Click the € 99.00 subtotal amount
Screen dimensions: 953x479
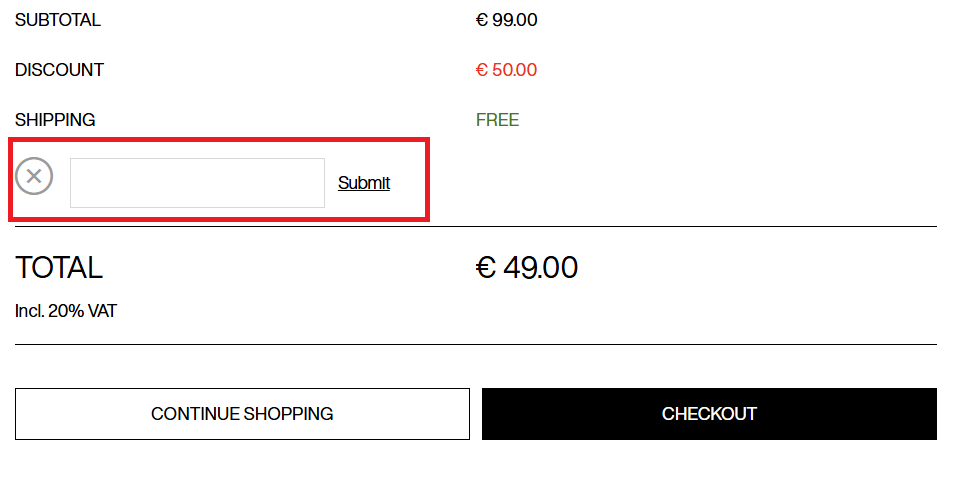point(507,20)
